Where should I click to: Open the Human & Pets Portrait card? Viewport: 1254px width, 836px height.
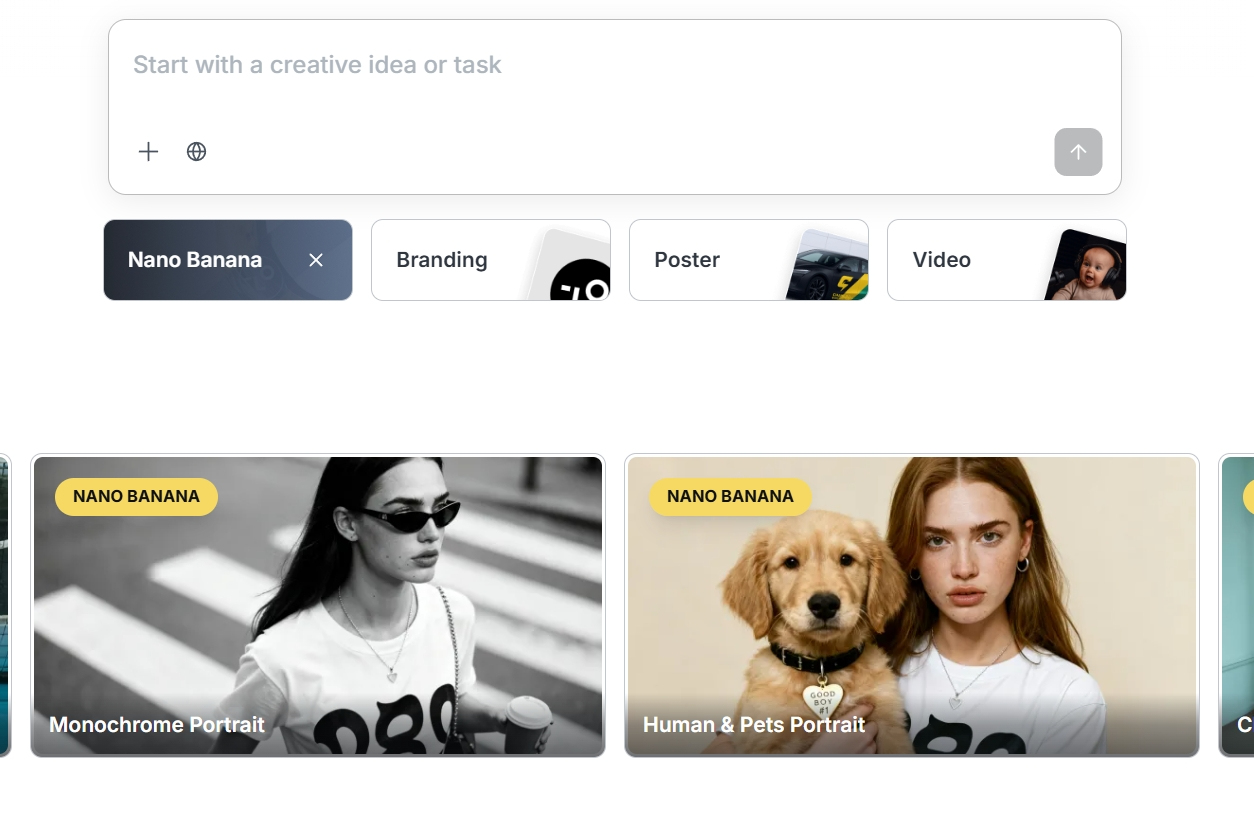pyautogui.click(x=911, y=605)
